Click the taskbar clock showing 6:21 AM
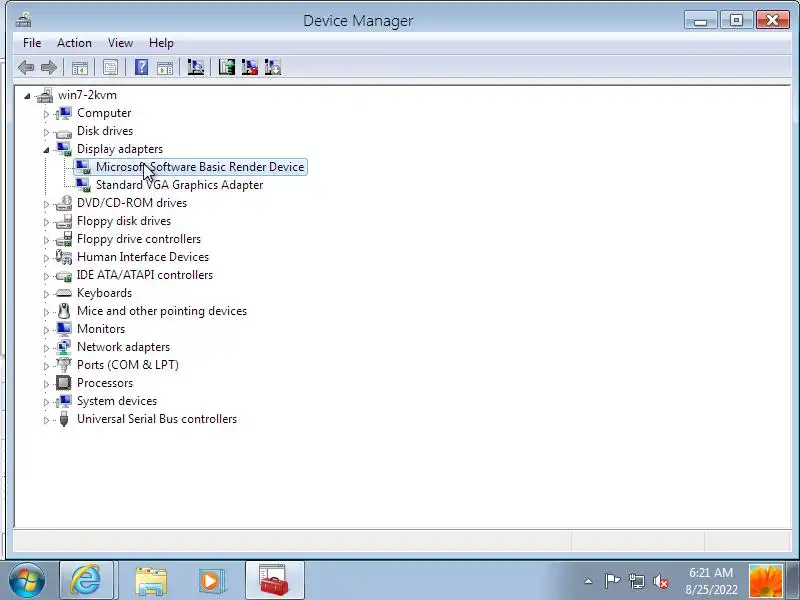This screenshot has width=800, height=600. pos(711,581)
